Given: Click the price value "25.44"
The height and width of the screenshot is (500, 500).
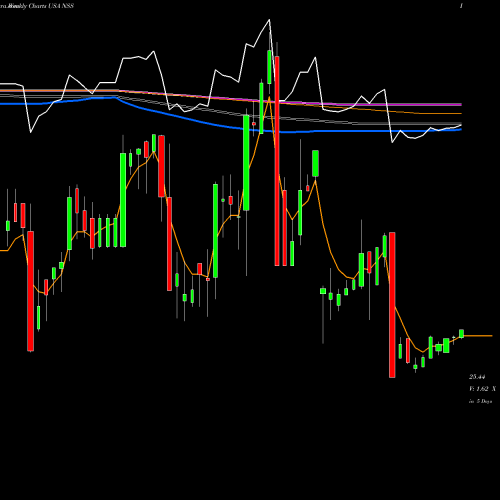Looking at the screenshot, I should (x=477, y=377).
